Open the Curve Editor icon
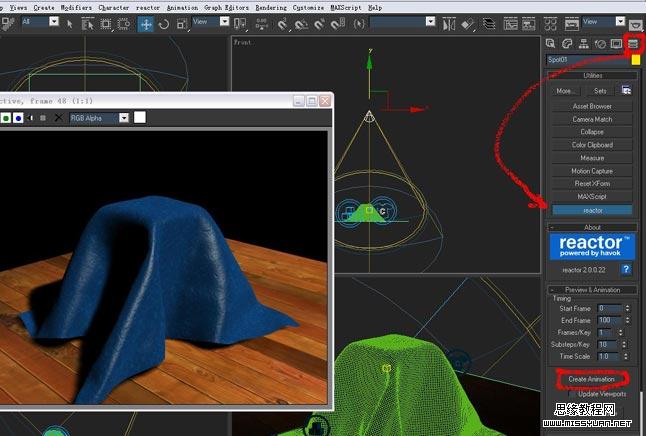Image resolution: width=646 pixels, height=436 pixels. [x=510, y=24]
